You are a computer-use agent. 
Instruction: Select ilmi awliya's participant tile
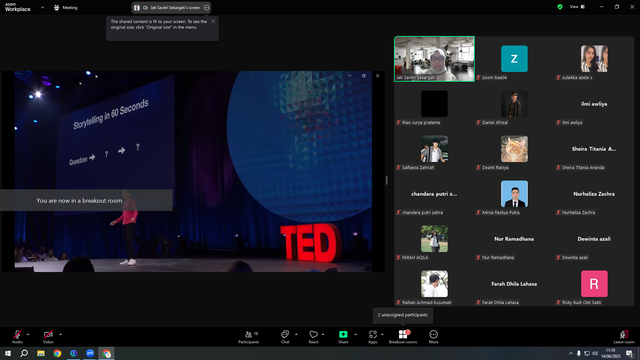click(x=594, y=104)
